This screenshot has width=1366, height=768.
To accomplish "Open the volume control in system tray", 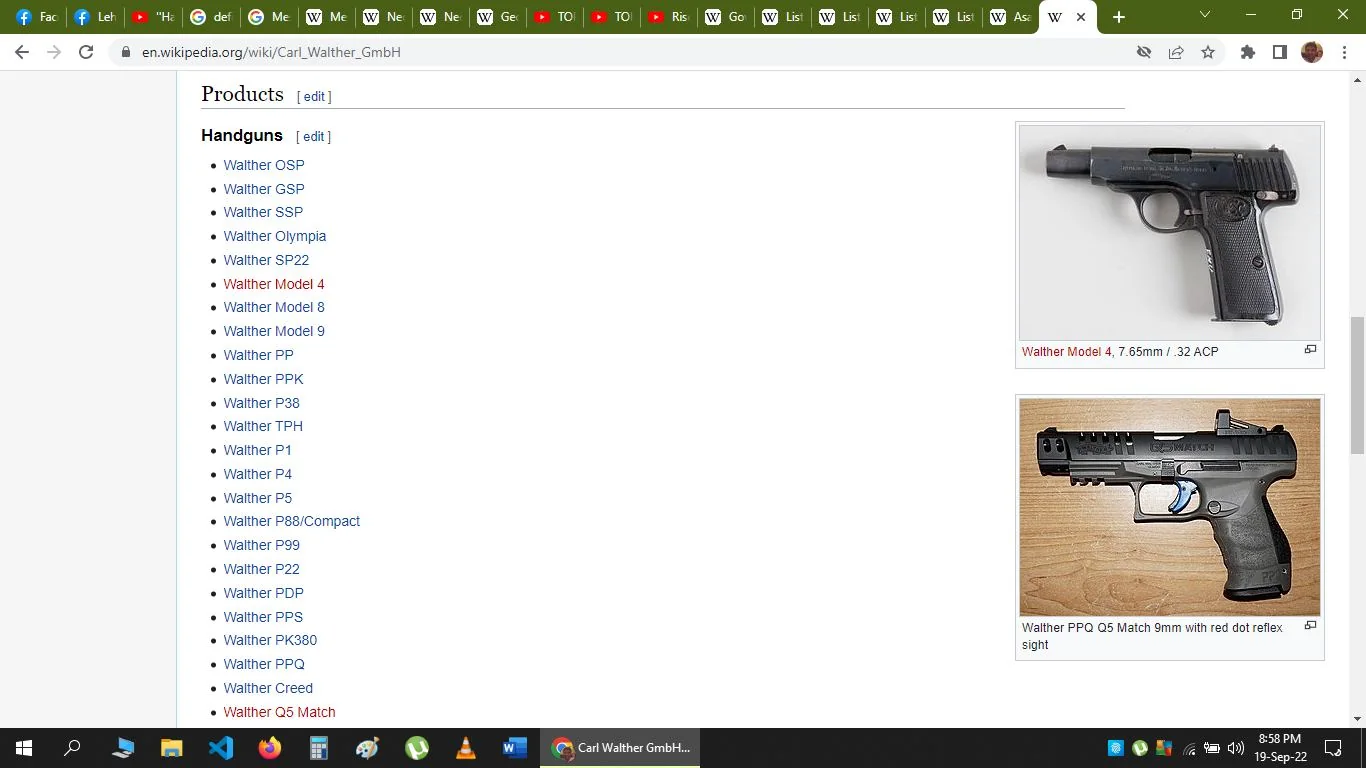I will click(1235, 748).
